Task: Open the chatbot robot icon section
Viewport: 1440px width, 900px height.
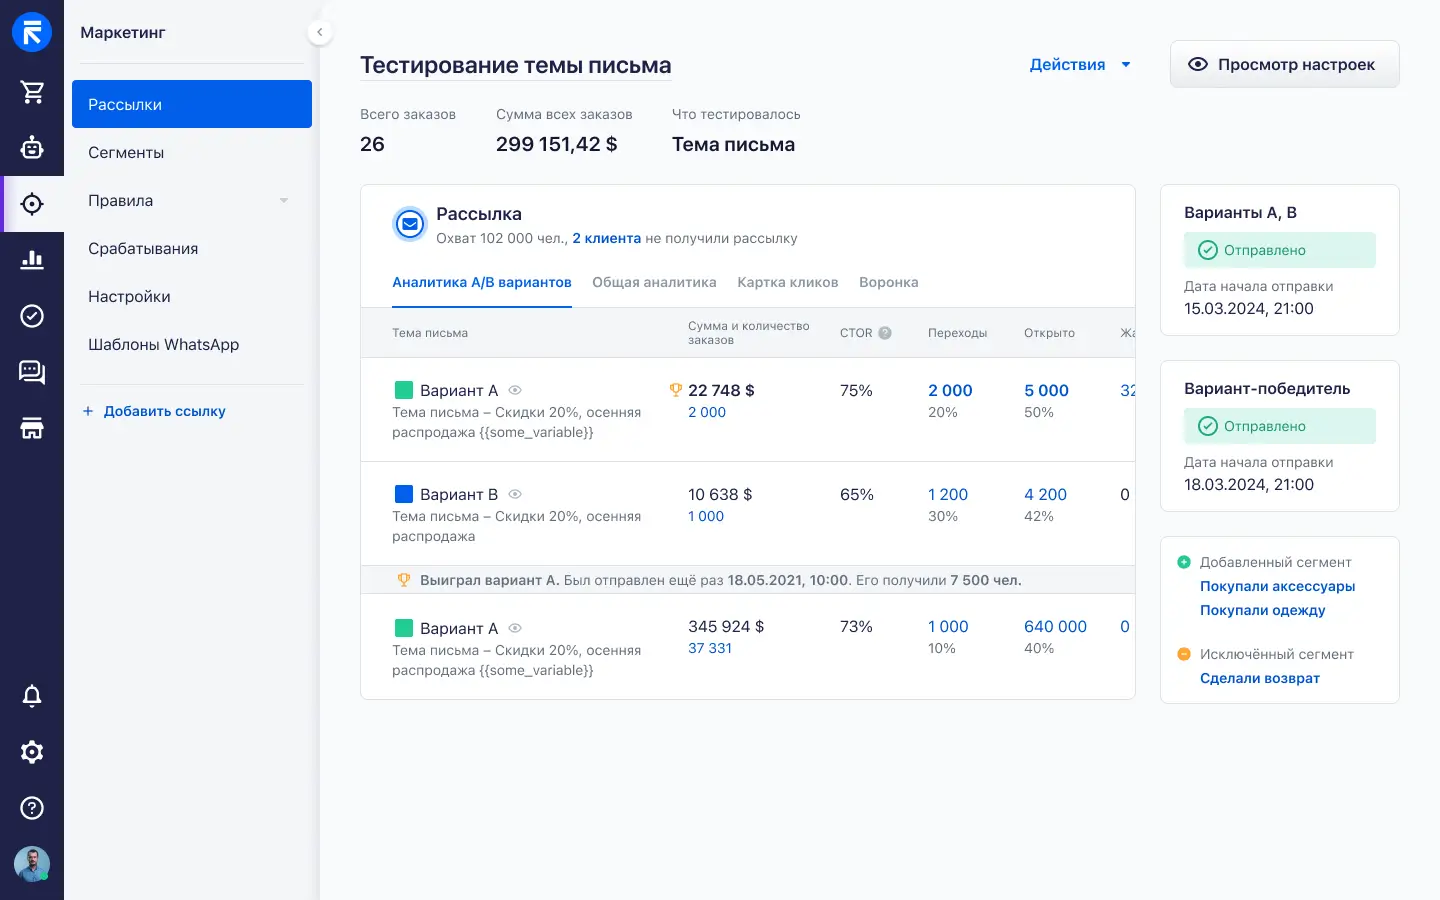Action: click(32, 148)
